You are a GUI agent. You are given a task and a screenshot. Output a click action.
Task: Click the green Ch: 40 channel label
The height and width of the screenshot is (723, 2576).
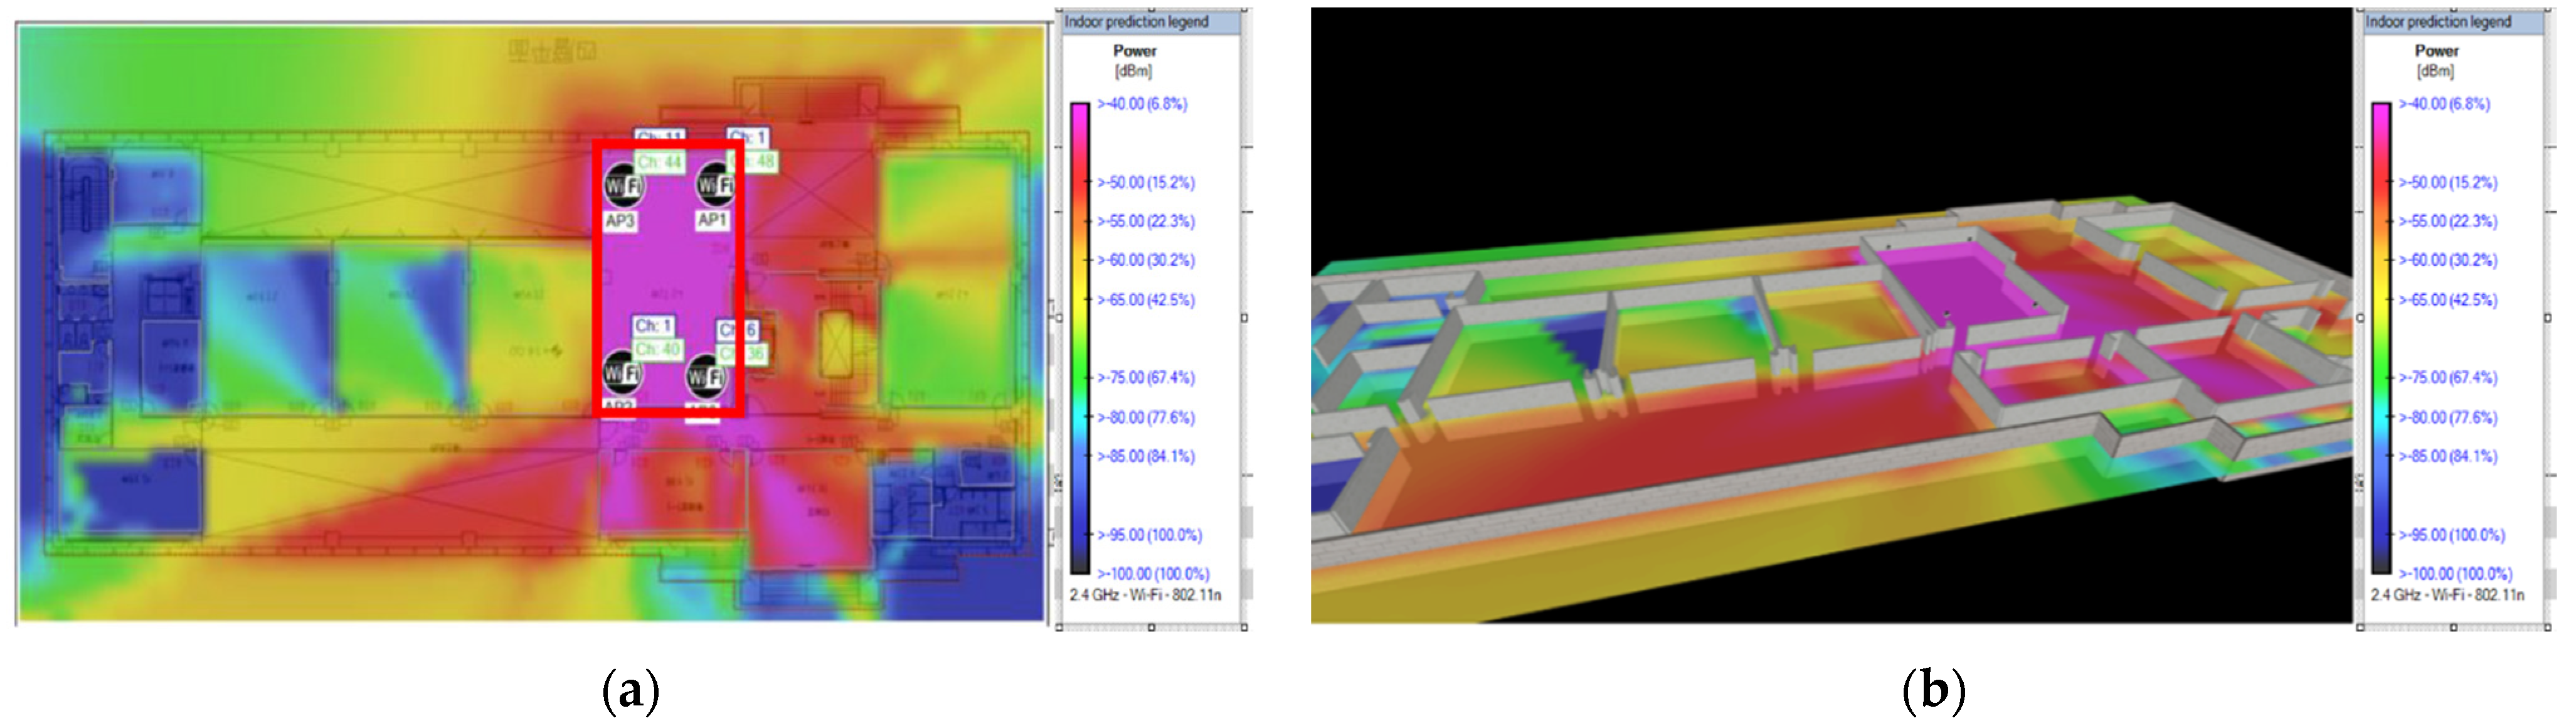coord(657,349)
